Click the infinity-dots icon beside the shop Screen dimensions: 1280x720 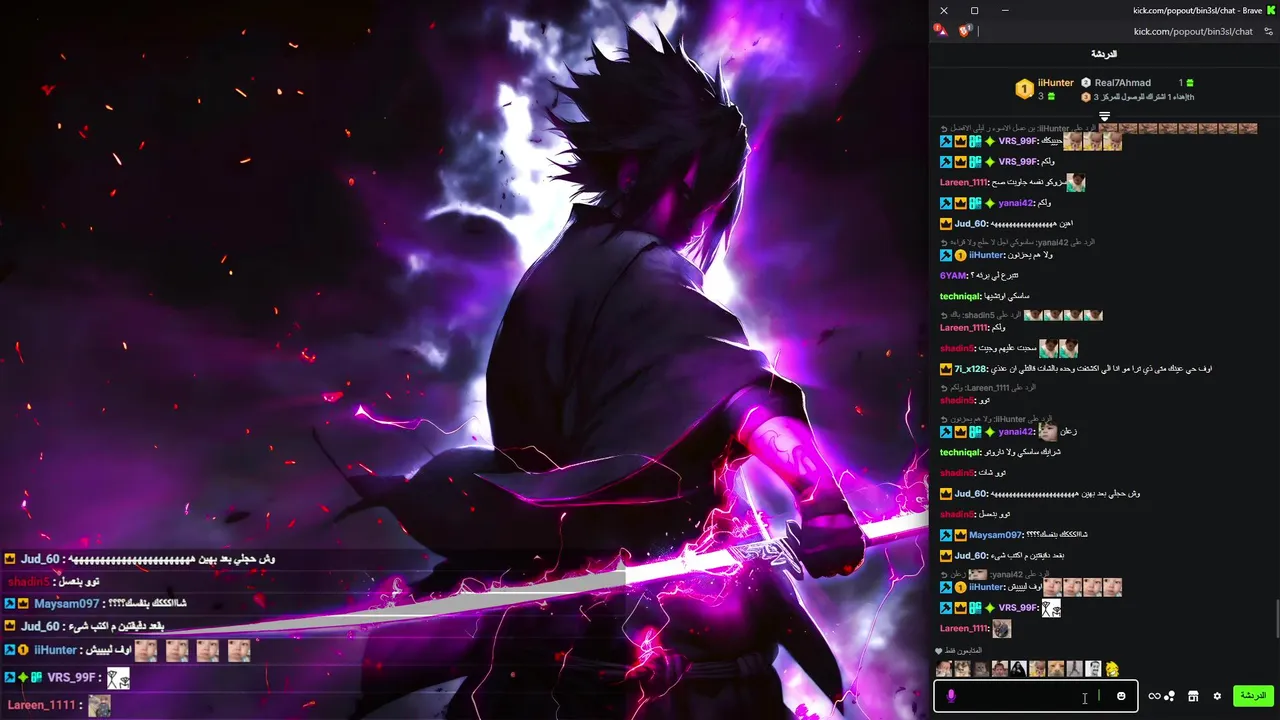click(1161, 696)
